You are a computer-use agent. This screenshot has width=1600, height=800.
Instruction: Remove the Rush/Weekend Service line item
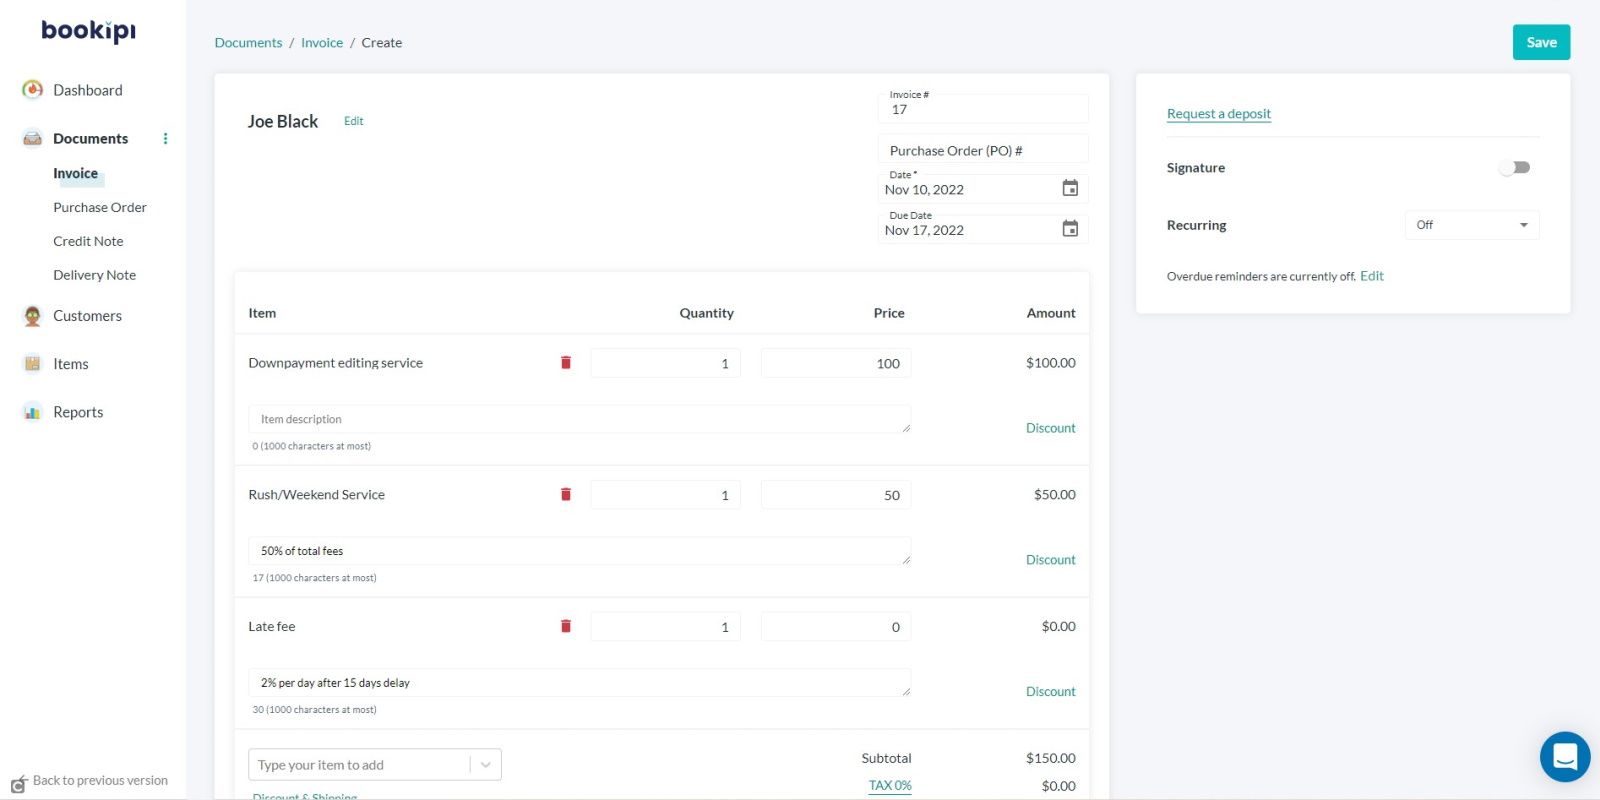coord(566,495)
